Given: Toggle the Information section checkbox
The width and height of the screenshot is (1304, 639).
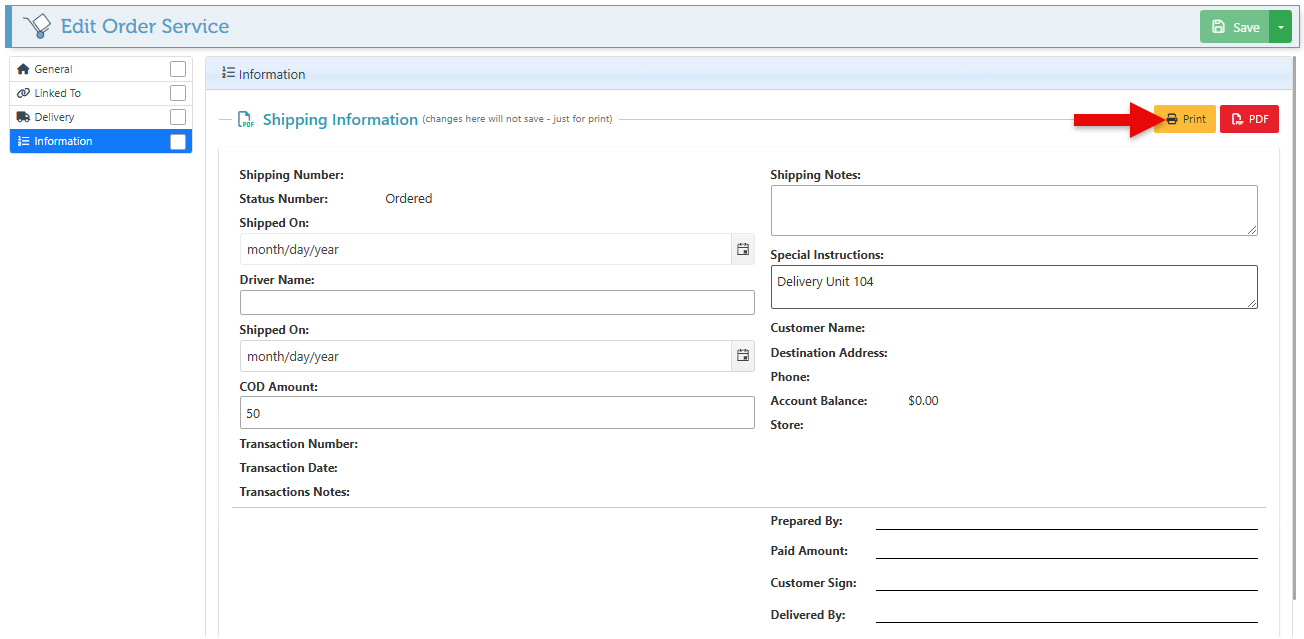Looking at the screenshot, I should click(x=178, y=142).
